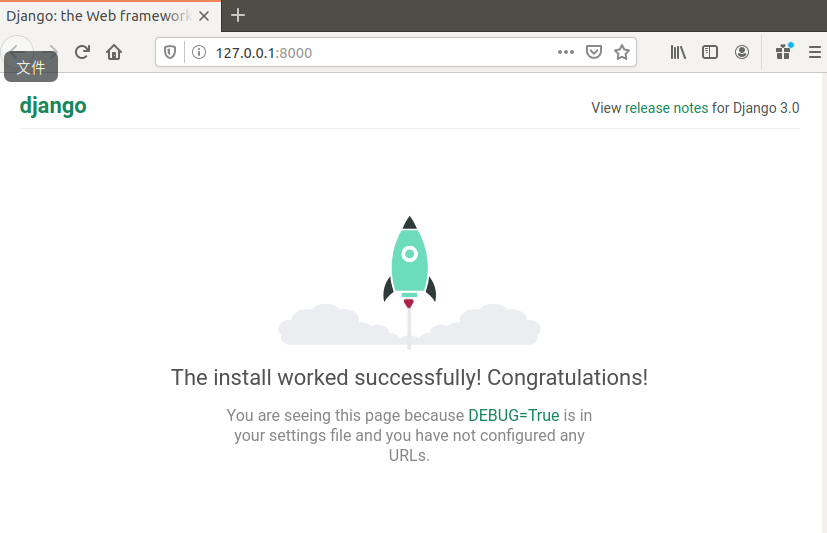Click the rocket illustration
The image size is (827, 533).
pos(409,282)
